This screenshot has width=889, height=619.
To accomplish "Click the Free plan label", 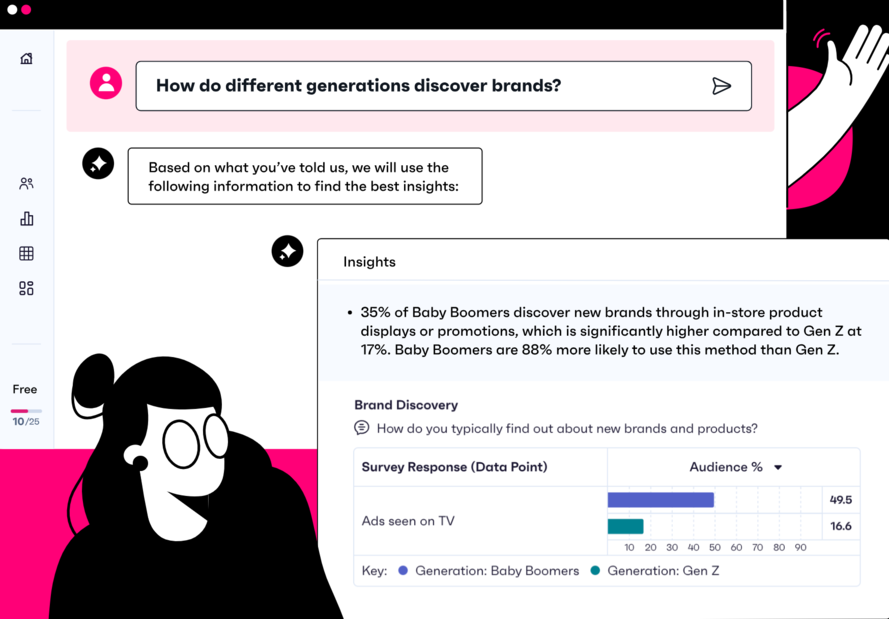I will click(x=24, y=389).
